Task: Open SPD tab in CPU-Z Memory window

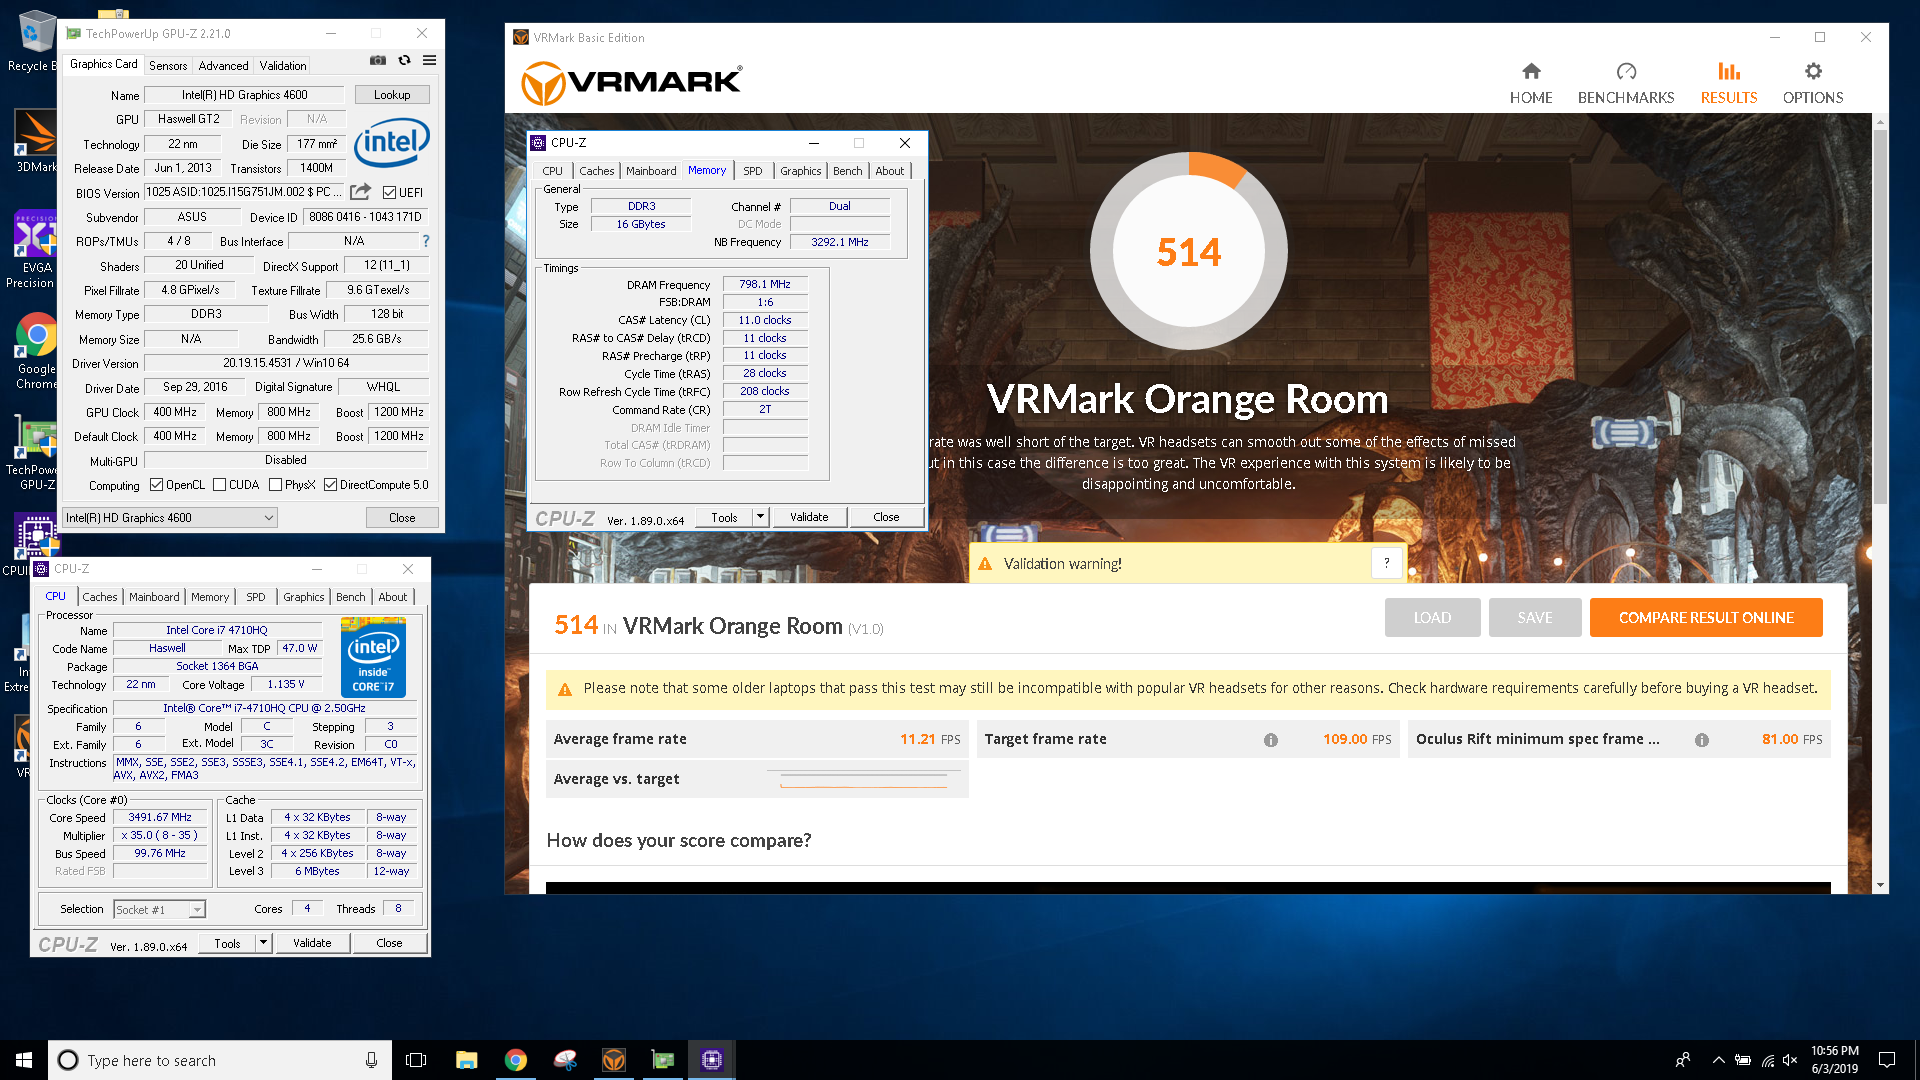Action: (x=753, y=171)
